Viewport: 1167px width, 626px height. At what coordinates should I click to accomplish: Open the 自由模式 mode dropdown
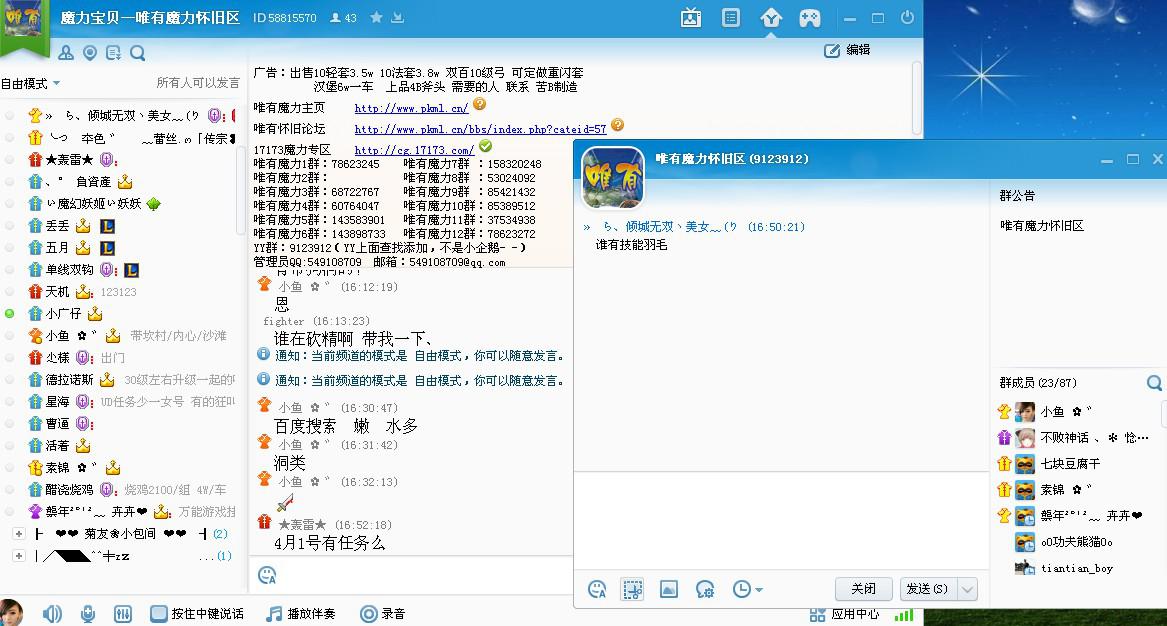click(30, 83)
